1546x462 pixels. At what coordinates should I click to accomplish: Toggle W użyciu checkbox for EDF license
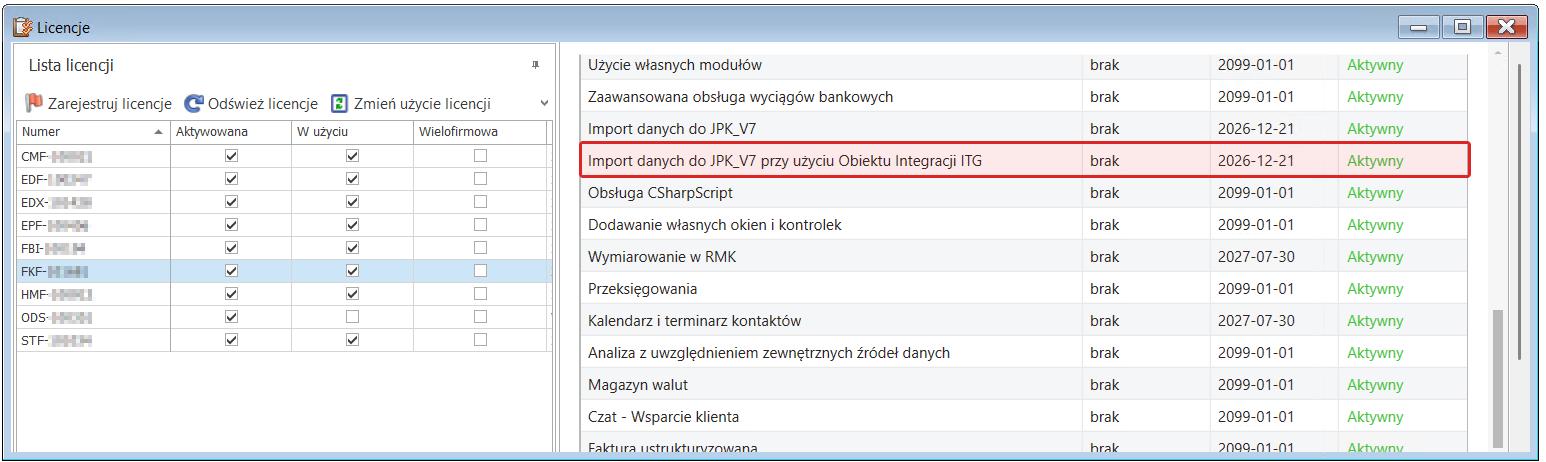[352, 179]
